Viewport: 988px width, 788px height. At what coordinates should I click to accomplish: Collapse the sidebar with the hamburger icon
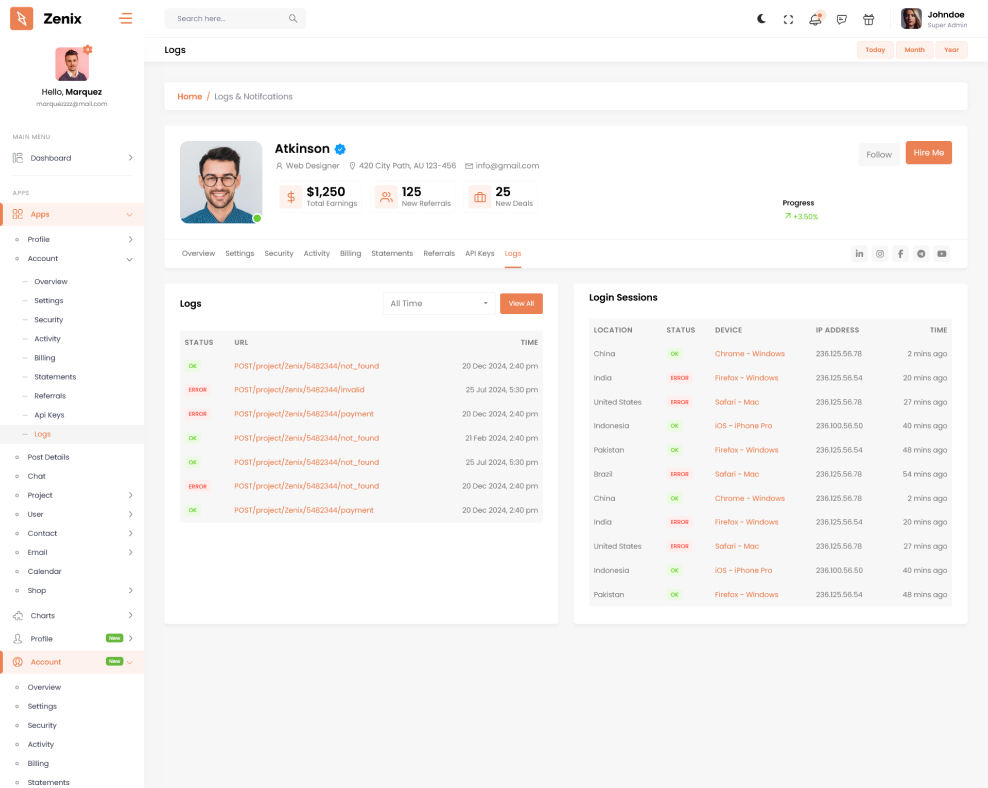click(125, 18)
